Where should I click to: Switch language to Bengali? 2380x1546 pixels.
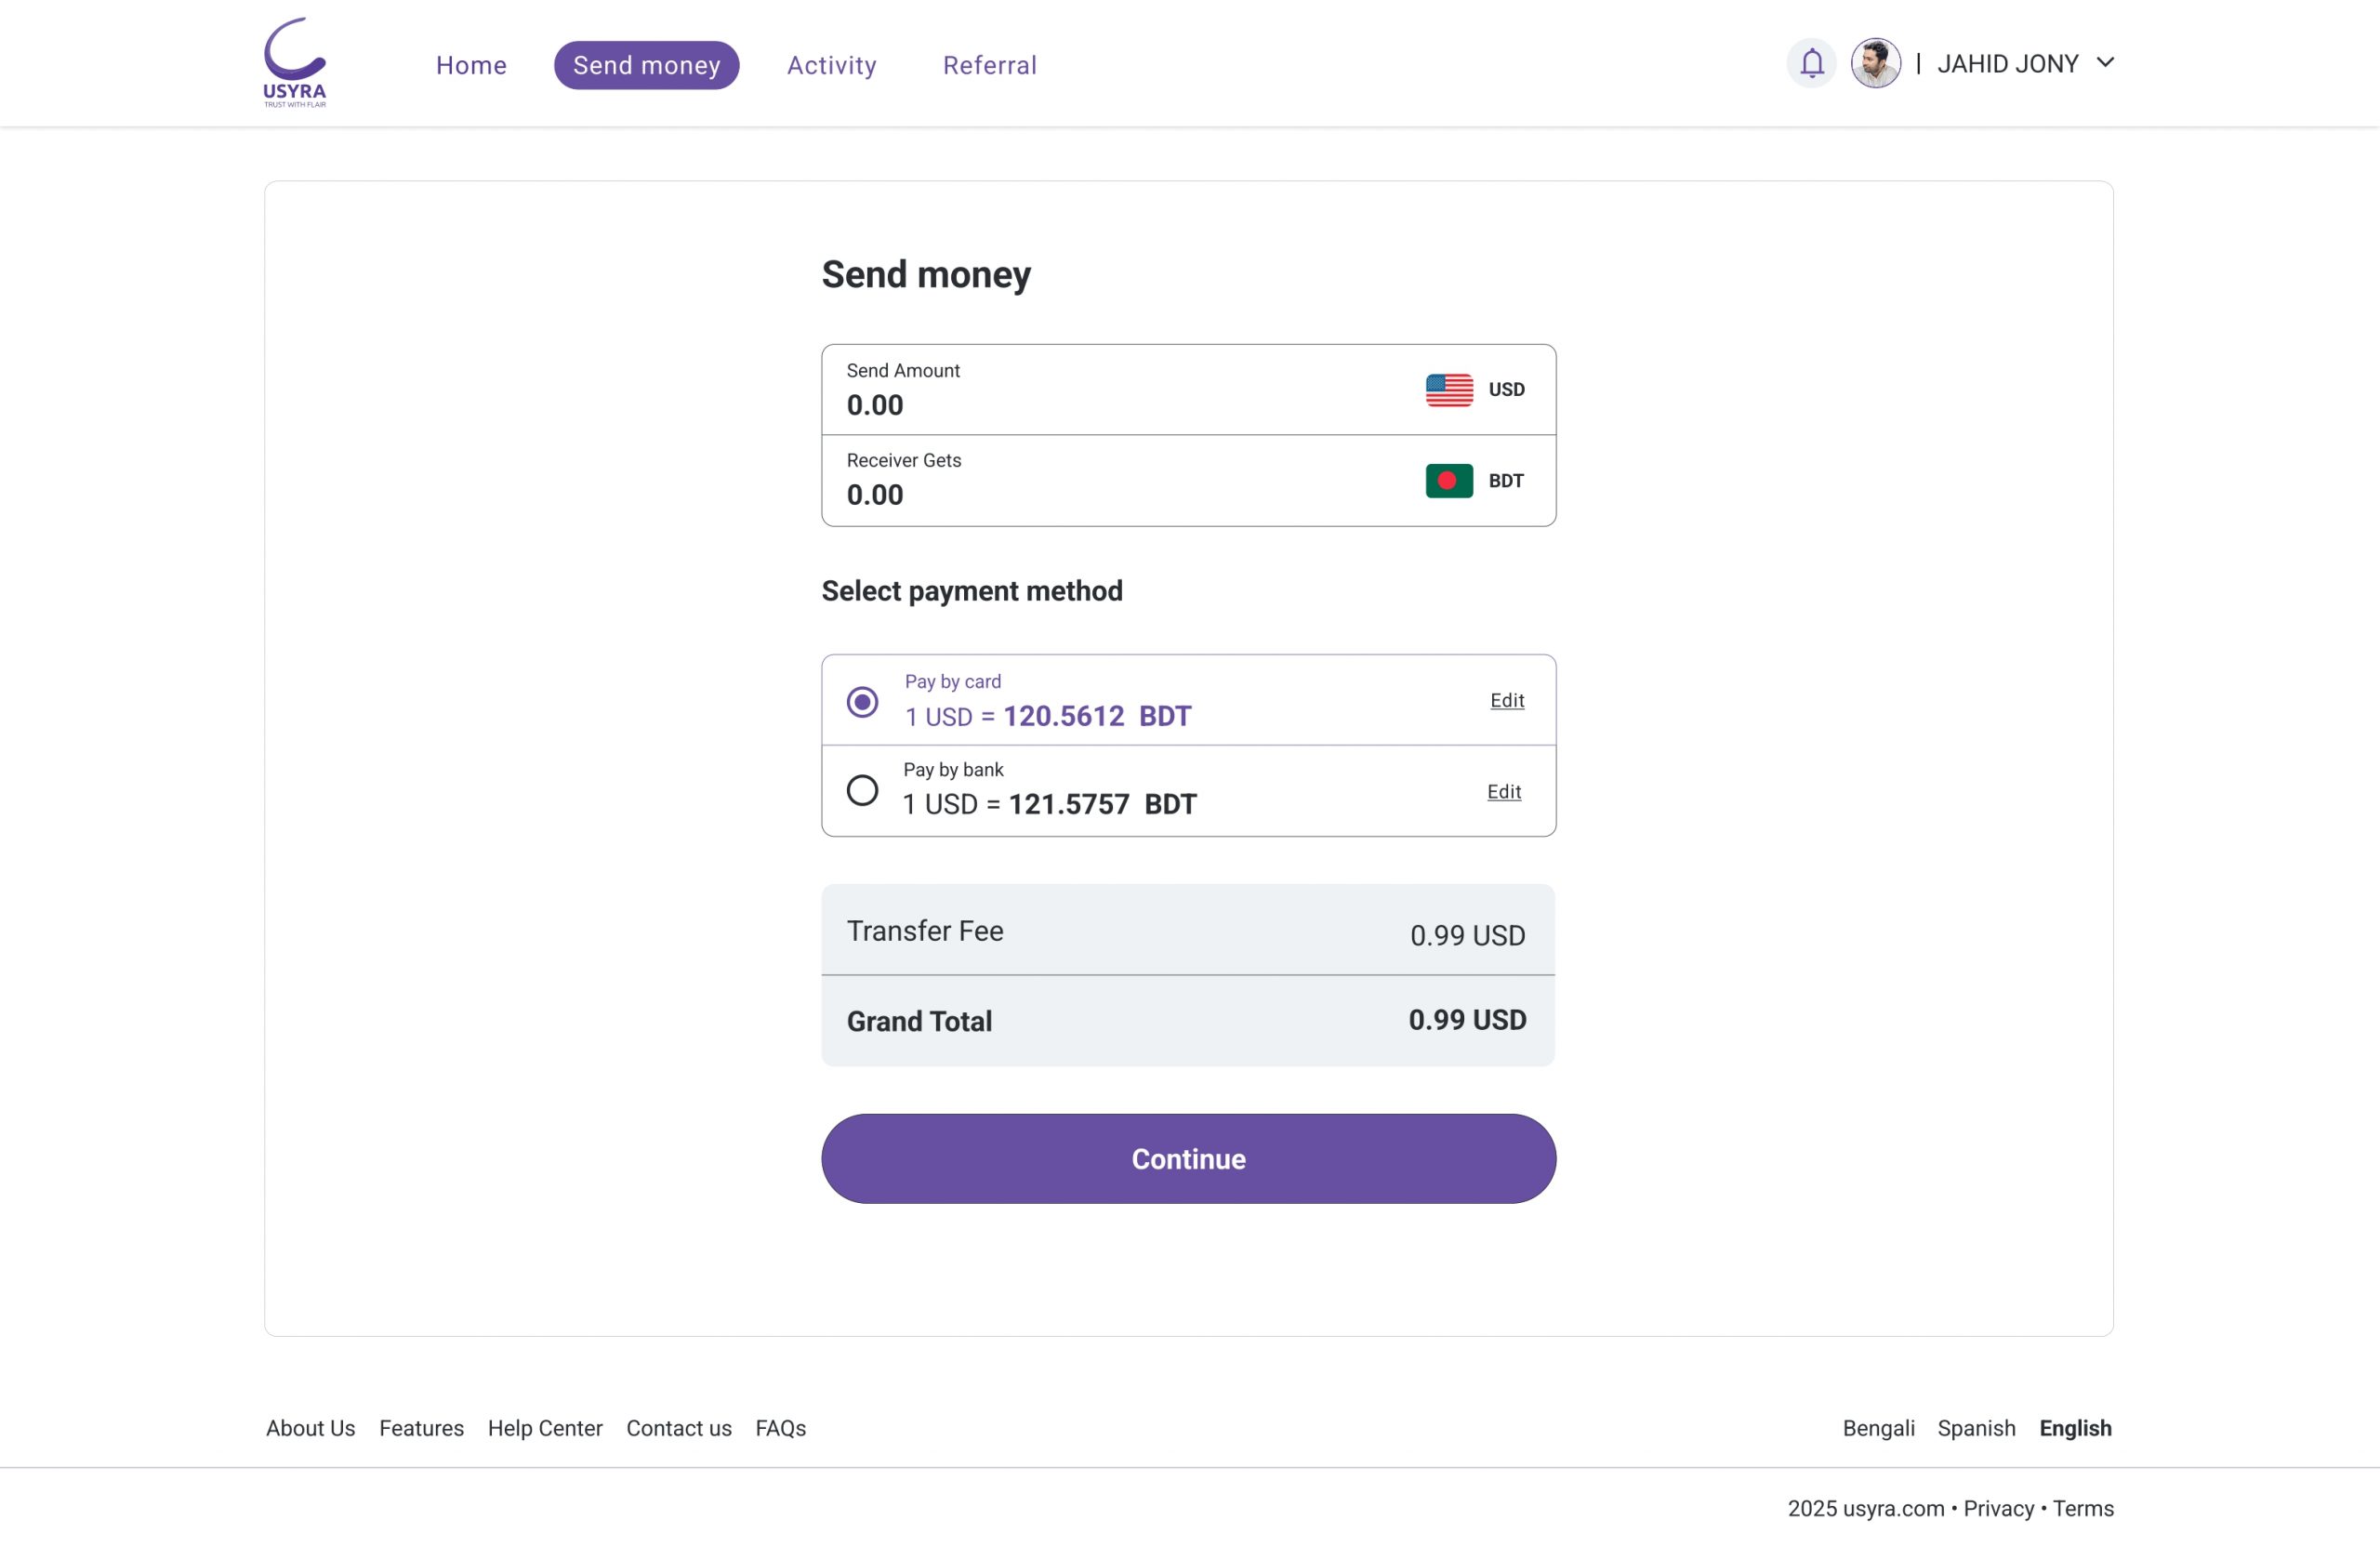click(1878, 1428)
